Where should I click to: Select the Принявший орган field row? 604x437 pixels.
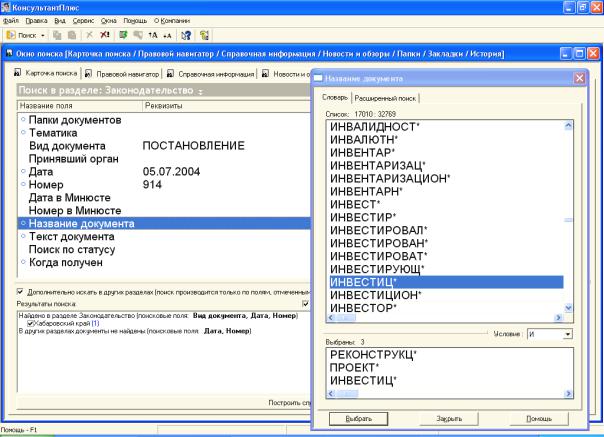pos(164,159)
